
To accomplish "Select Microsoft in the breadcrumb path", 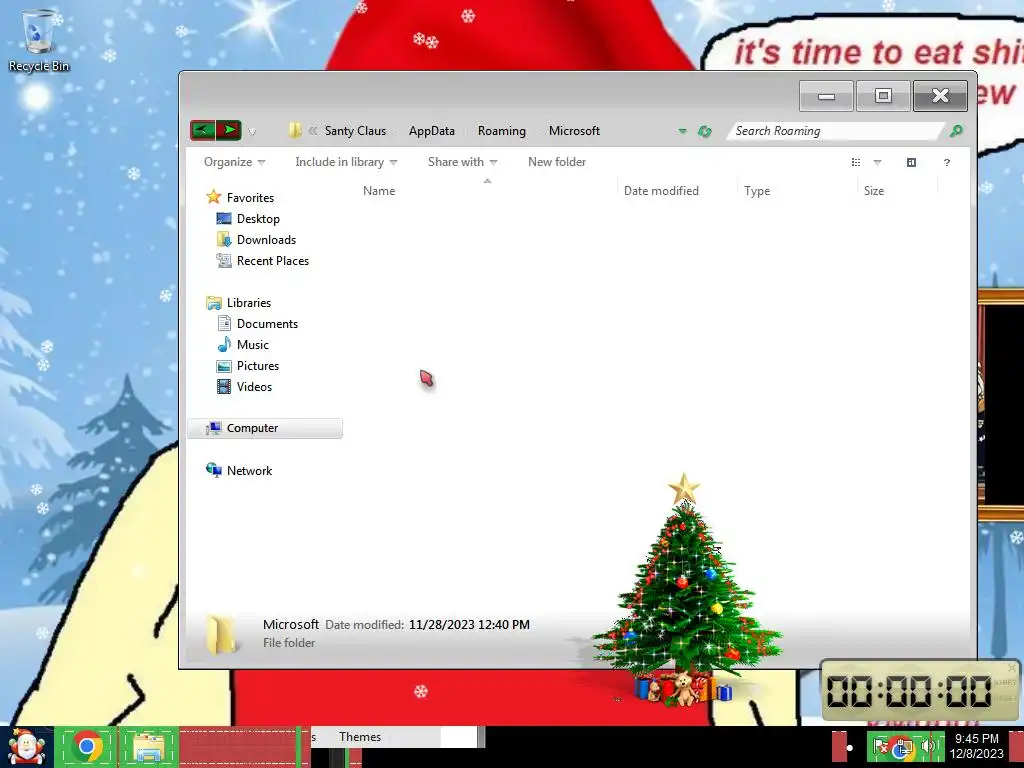I will 574,131.
